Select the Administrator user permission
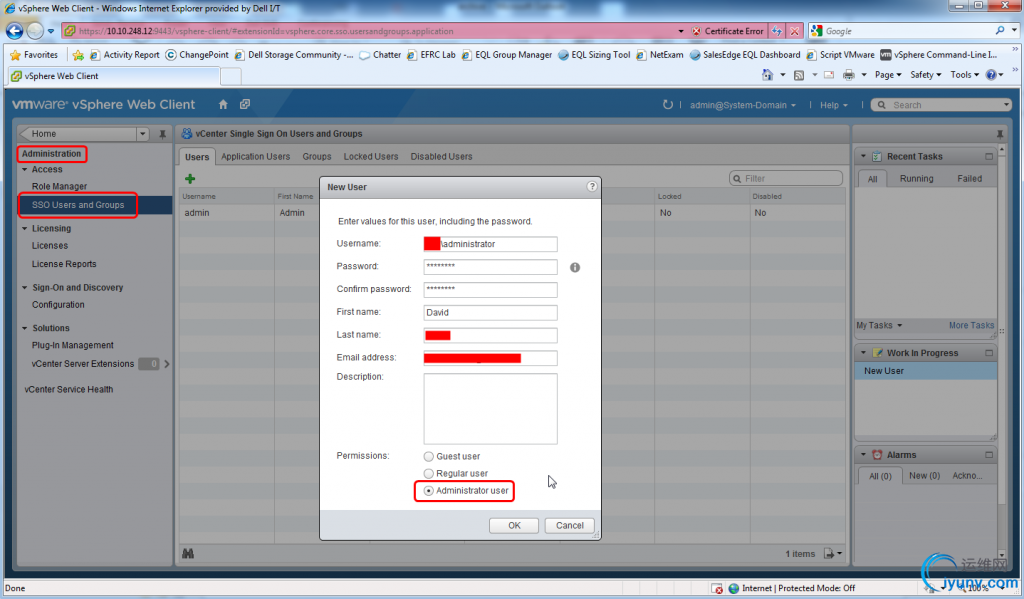 428,491
